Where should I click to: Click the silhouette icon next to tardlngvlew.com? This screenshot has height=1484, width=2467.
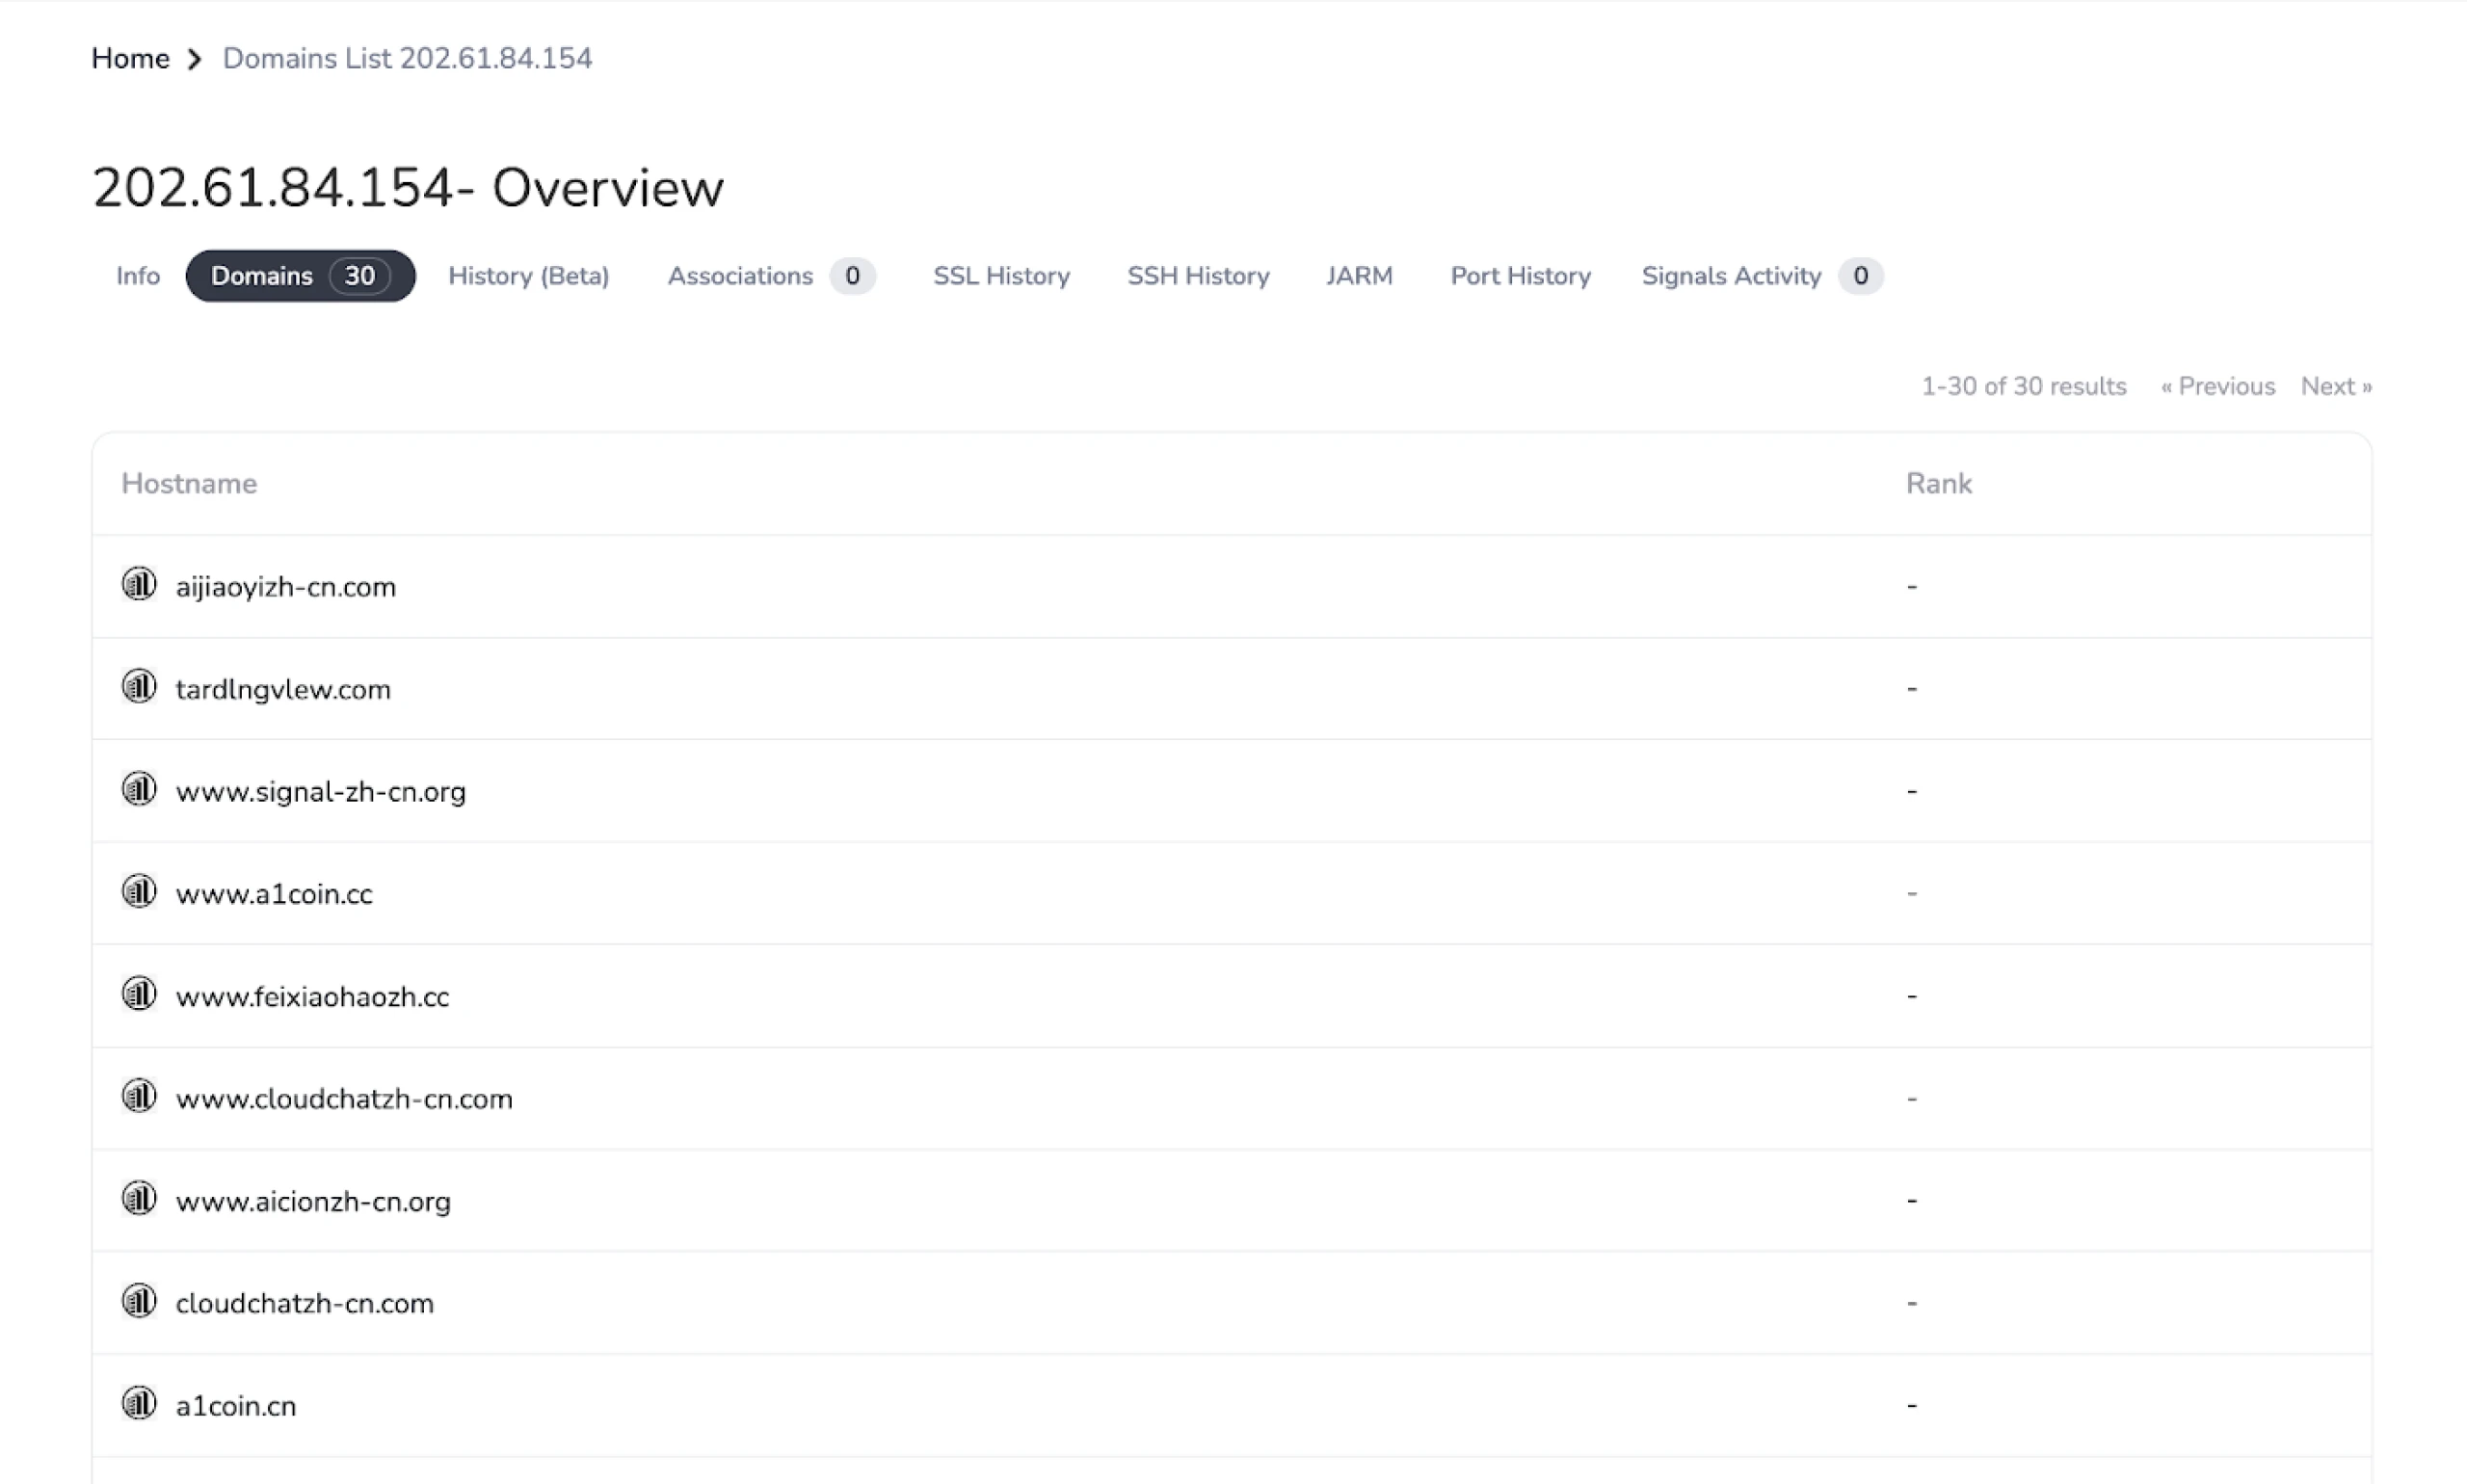click(139, 687)
